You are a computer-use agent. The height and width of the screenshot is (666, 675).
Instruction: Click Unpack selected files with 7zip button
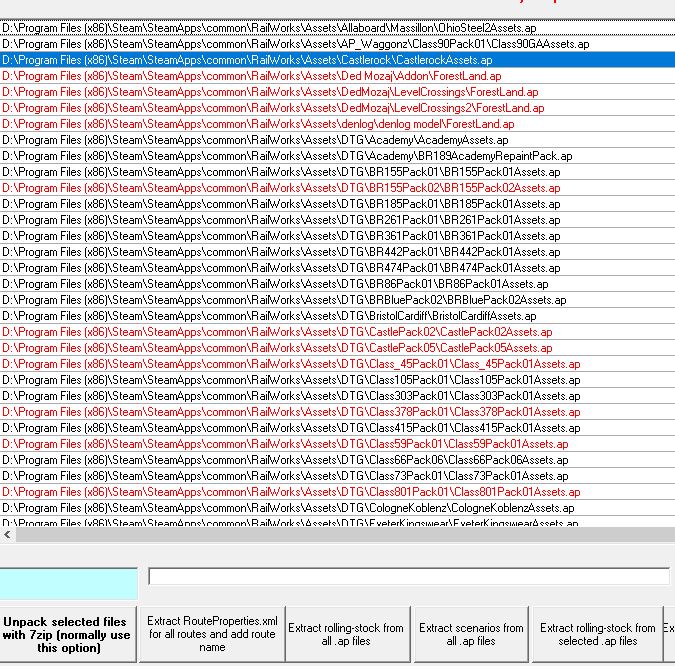68,634
